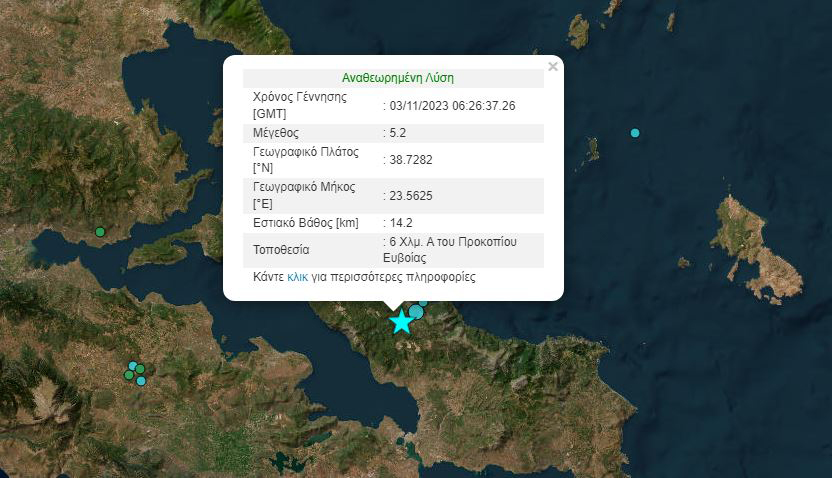This screenshot has height=478, width=832.
Task: Click the longitude value 23.5625
Action: click(411, 195)
